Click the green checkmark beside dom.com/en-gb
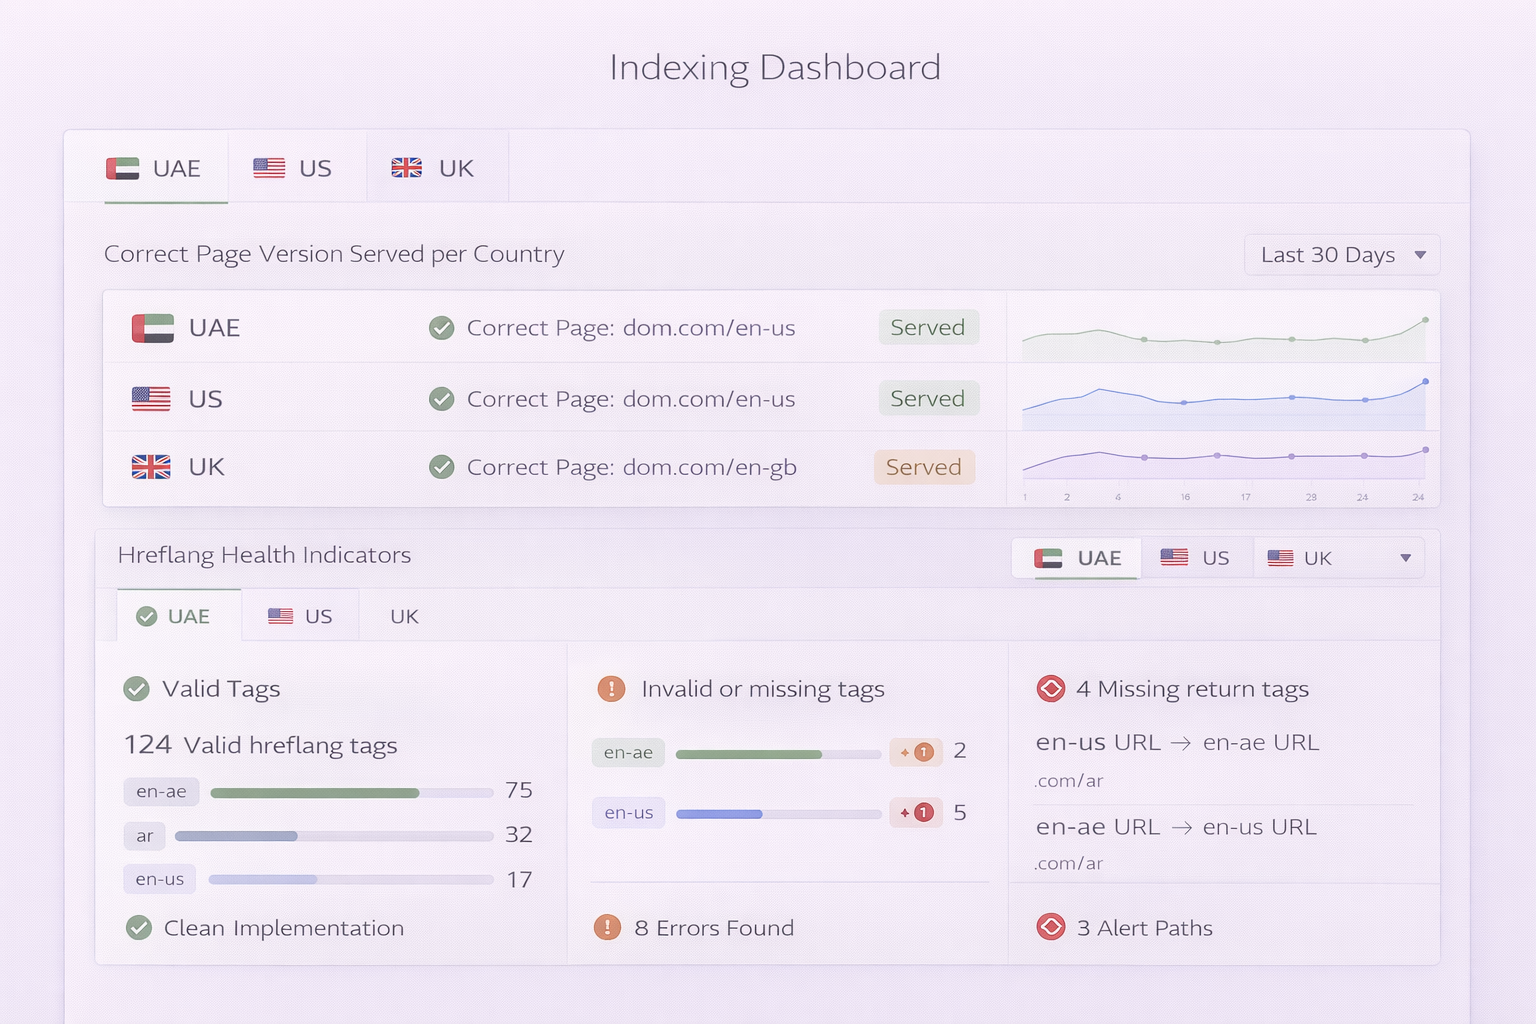Viewport: 1536px width, 1024px height. [441, 466]
